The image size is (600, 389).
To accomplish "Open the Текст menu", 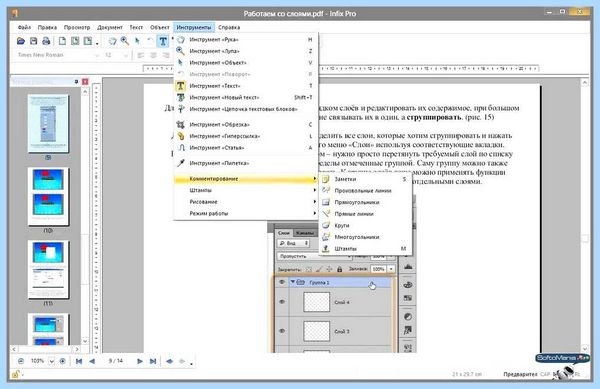I will coord(136,28).
